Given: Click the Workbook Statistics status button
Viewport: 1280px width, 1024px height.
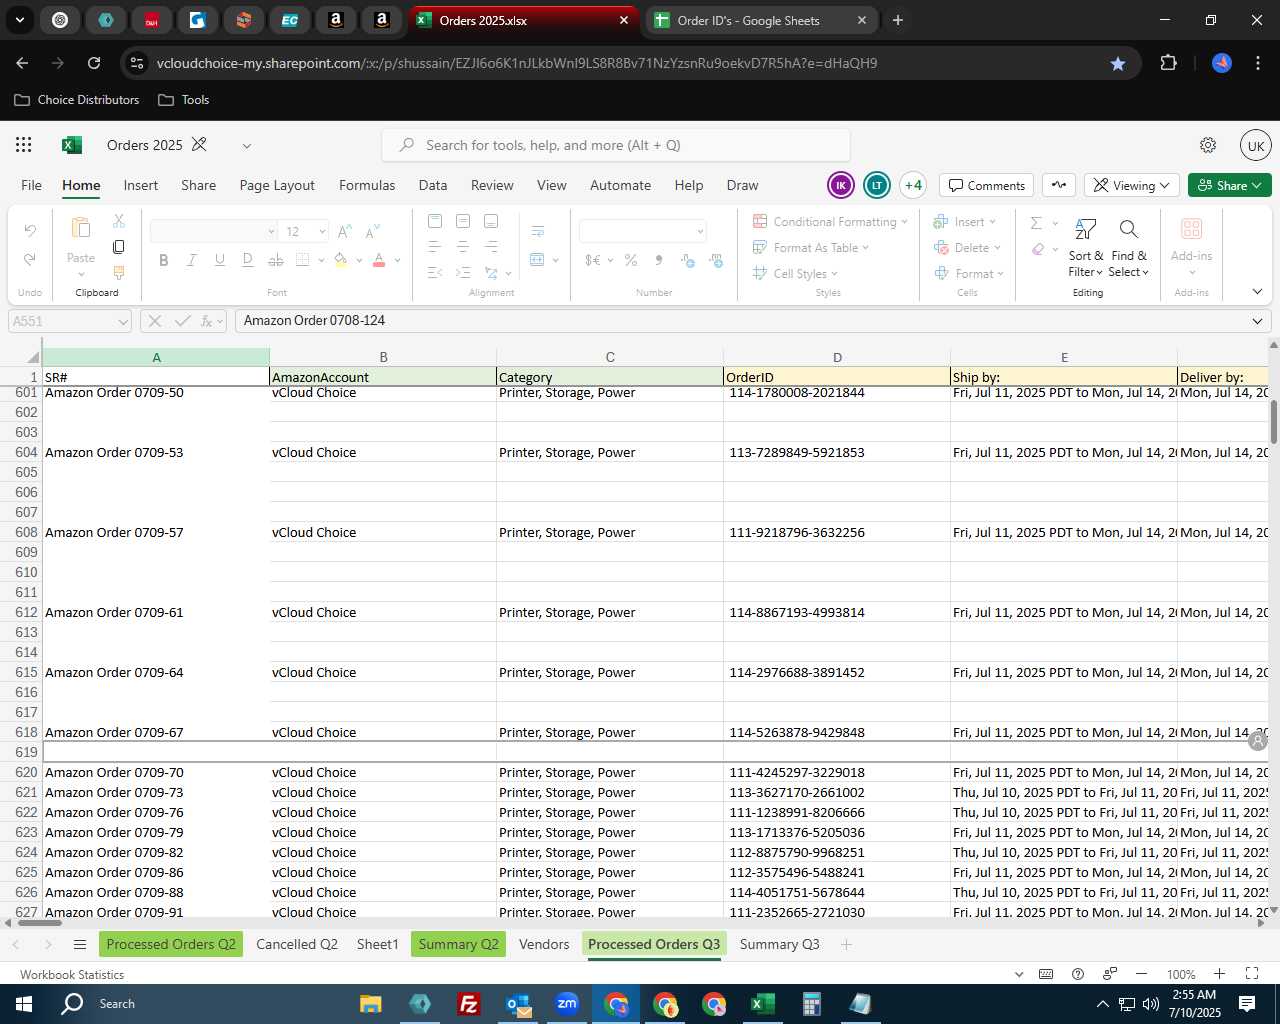Looking at the screenshot, I should 72,974.
